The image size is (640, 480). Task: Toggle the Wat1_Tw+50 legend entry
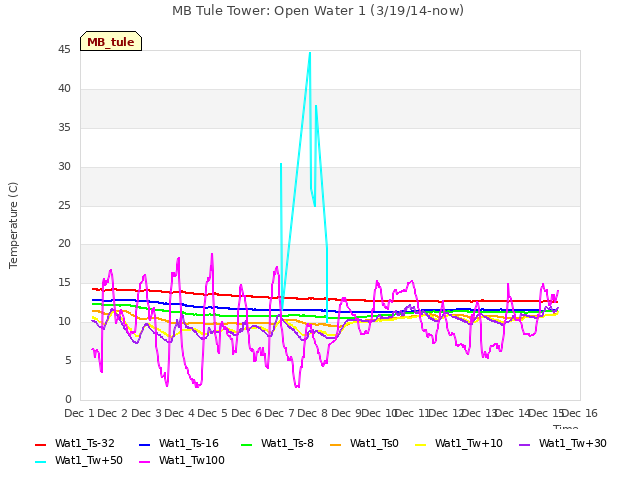click(x=79, y=461)
